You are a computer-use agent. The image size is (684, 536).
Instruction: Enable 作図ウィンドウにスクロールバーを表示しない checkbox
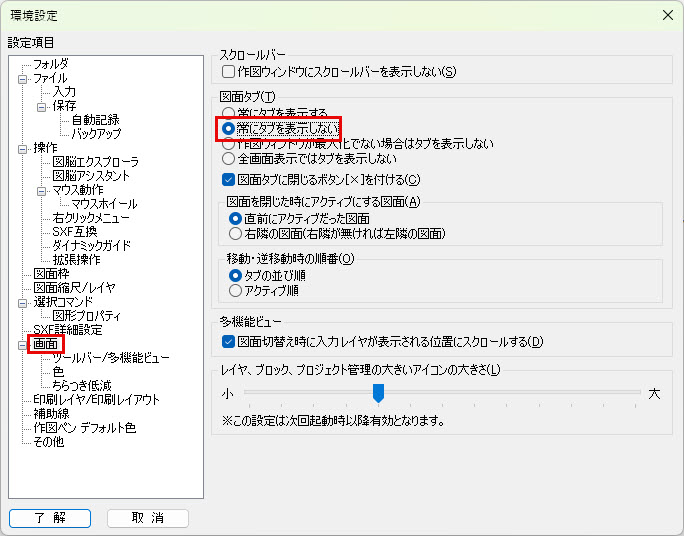pos(228,72)
